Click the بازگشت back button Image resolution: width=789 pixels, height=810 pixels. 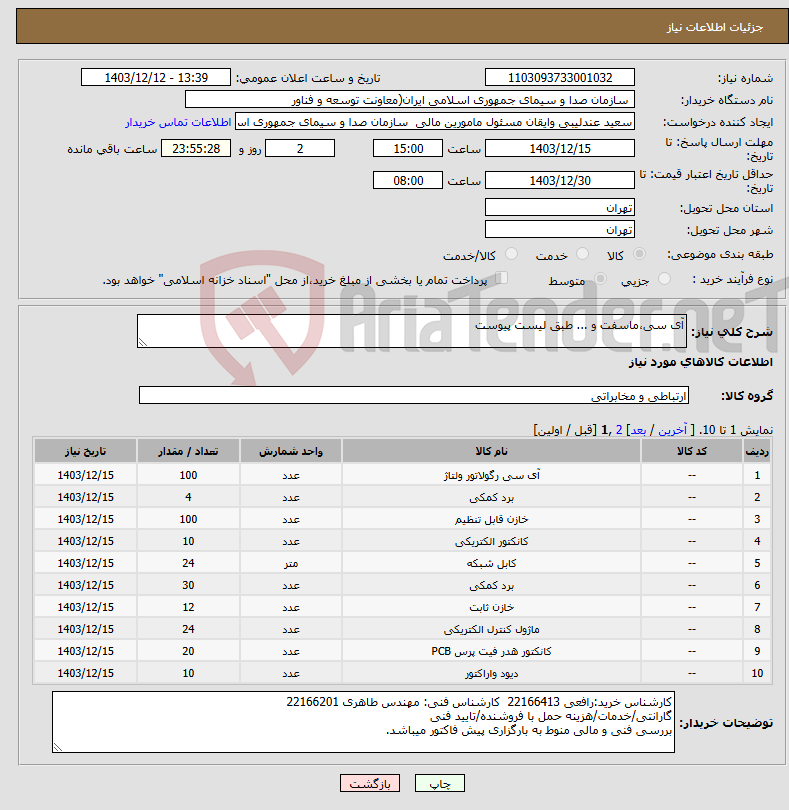point(370,783)
